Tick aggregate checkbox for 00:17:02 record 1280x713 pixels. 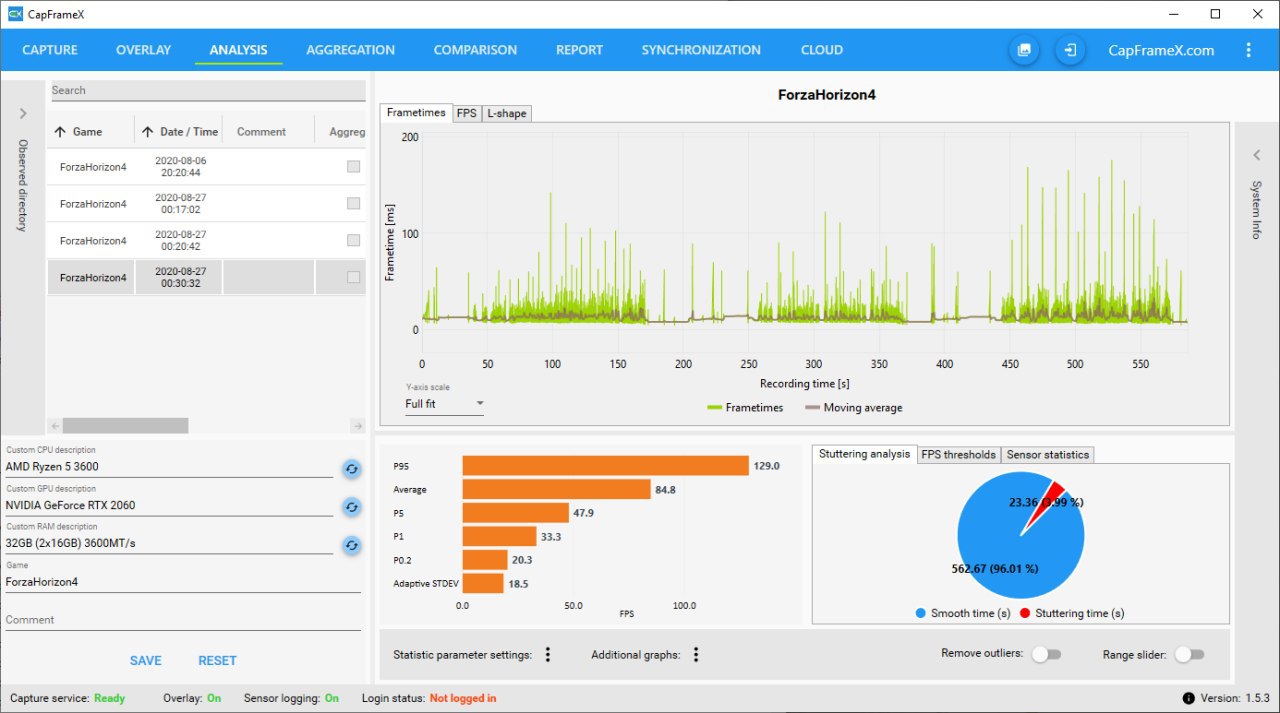pos(353,203)
